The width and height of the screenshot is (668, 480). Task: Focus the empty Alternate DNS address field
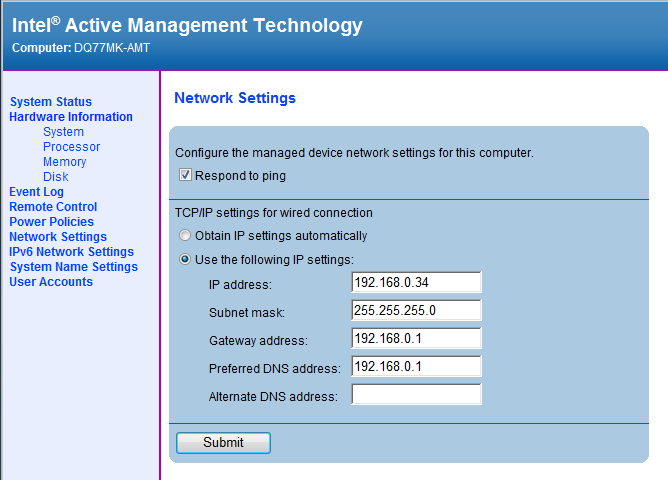[x=417, y=395]
